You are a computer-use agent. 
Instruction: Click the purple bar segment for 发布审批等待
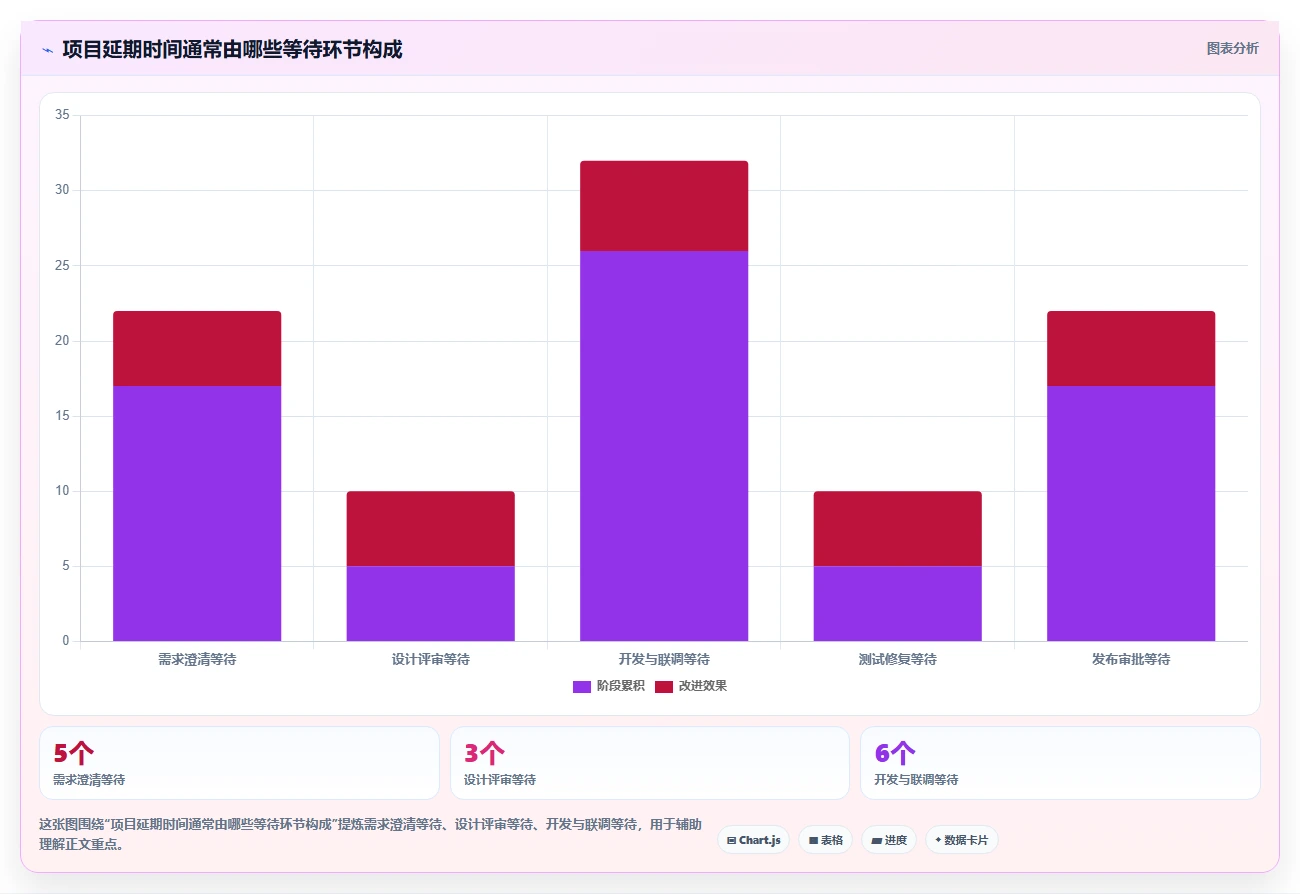click(1131, 513)
